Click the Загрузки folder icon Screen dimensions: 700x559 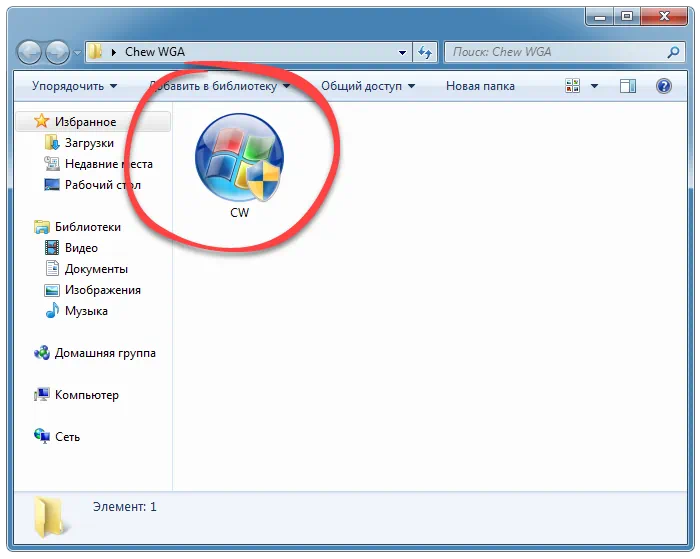tap(52, 143)
